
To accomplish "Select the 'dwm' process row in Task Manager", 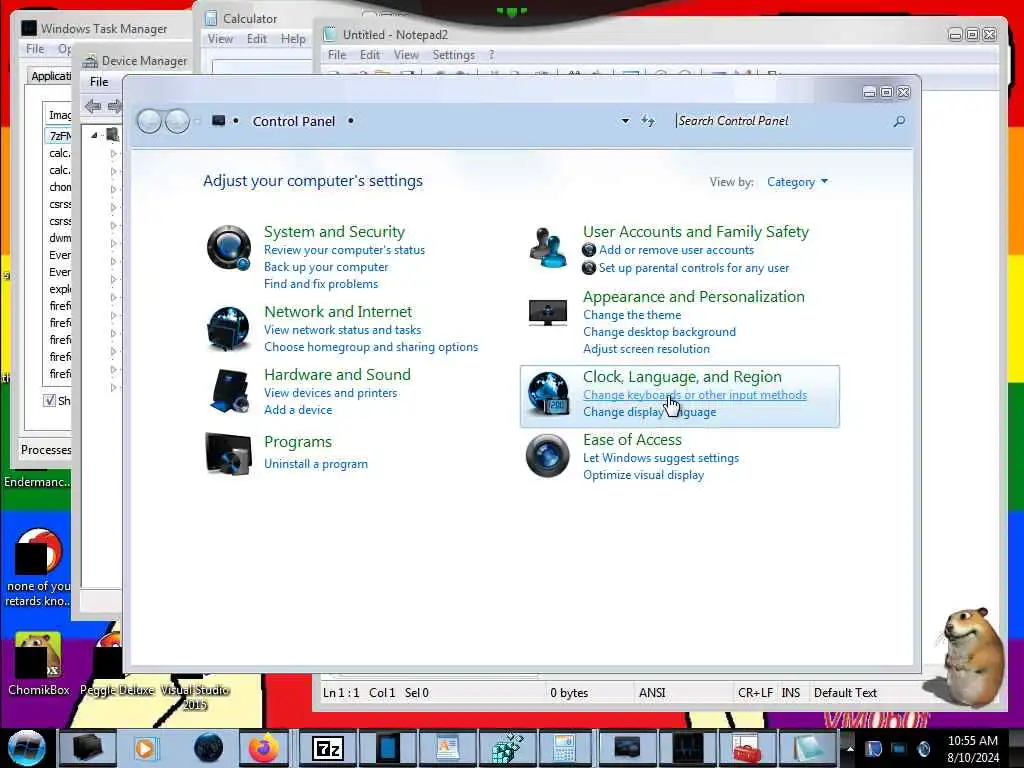I will coord(59,238).
